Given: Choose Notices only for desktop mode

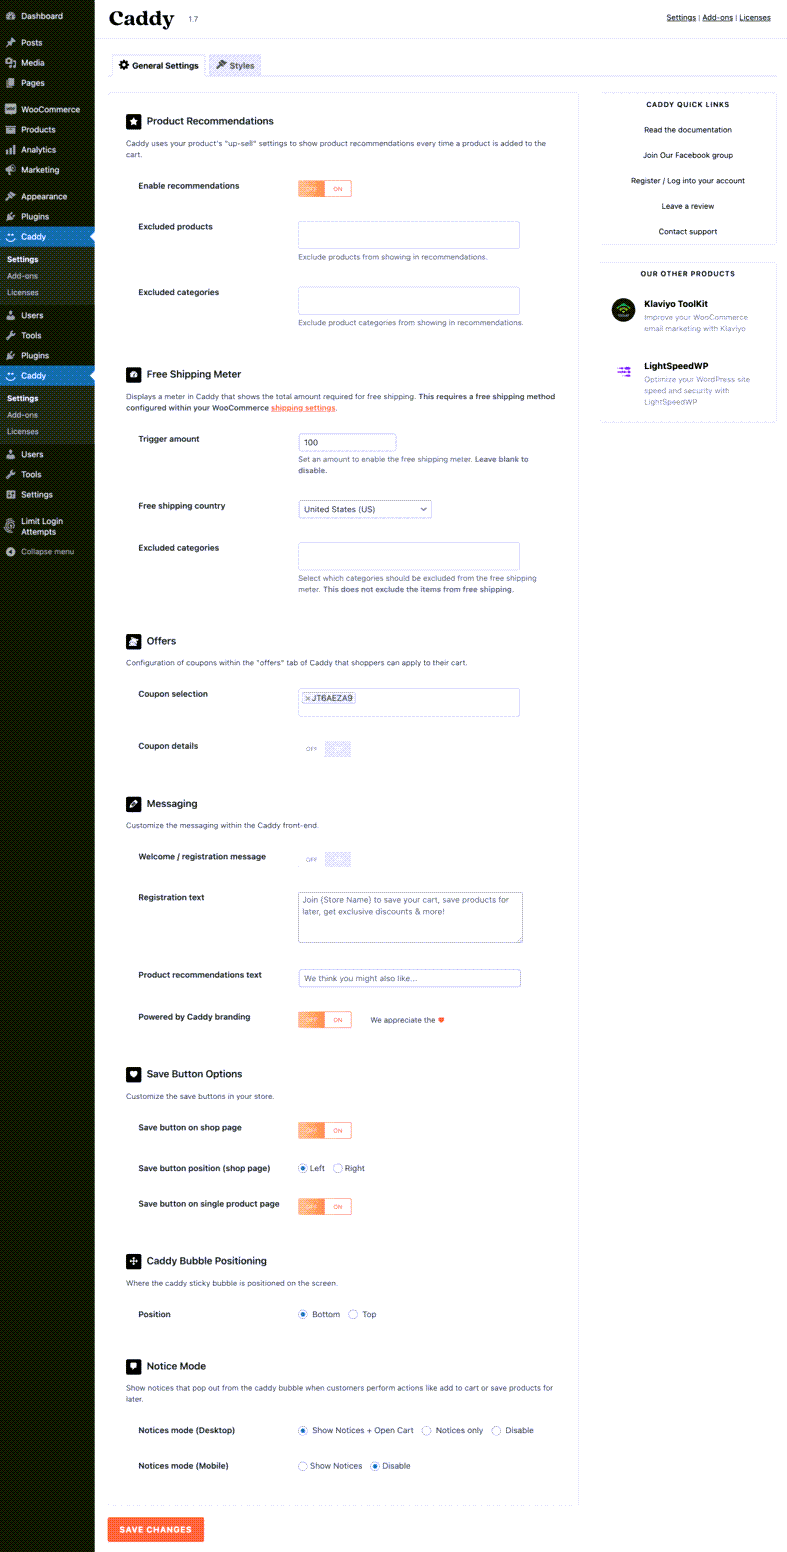Looking at the screenshot, I should [x=427, y=1431].
